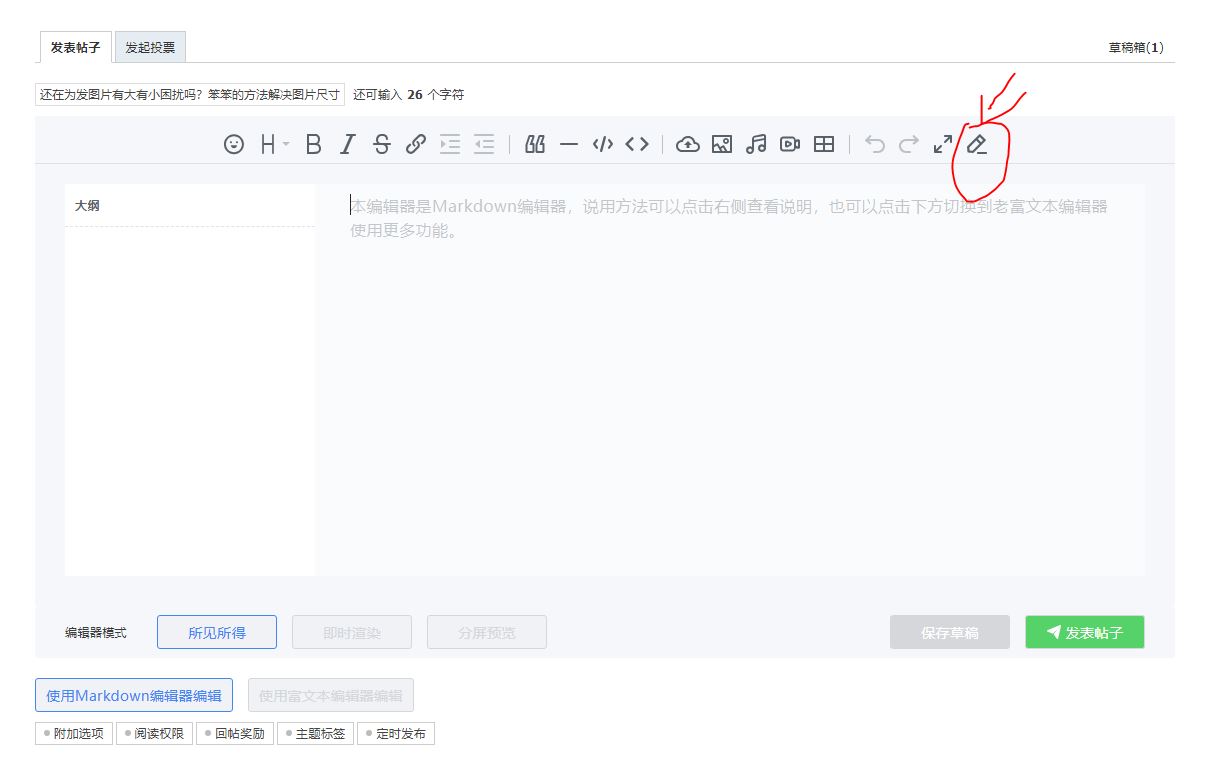The height and width of the screenshot is (765, 1211).
Task: Enter fullscreen editor mode
Action: (x=942, y=144)
